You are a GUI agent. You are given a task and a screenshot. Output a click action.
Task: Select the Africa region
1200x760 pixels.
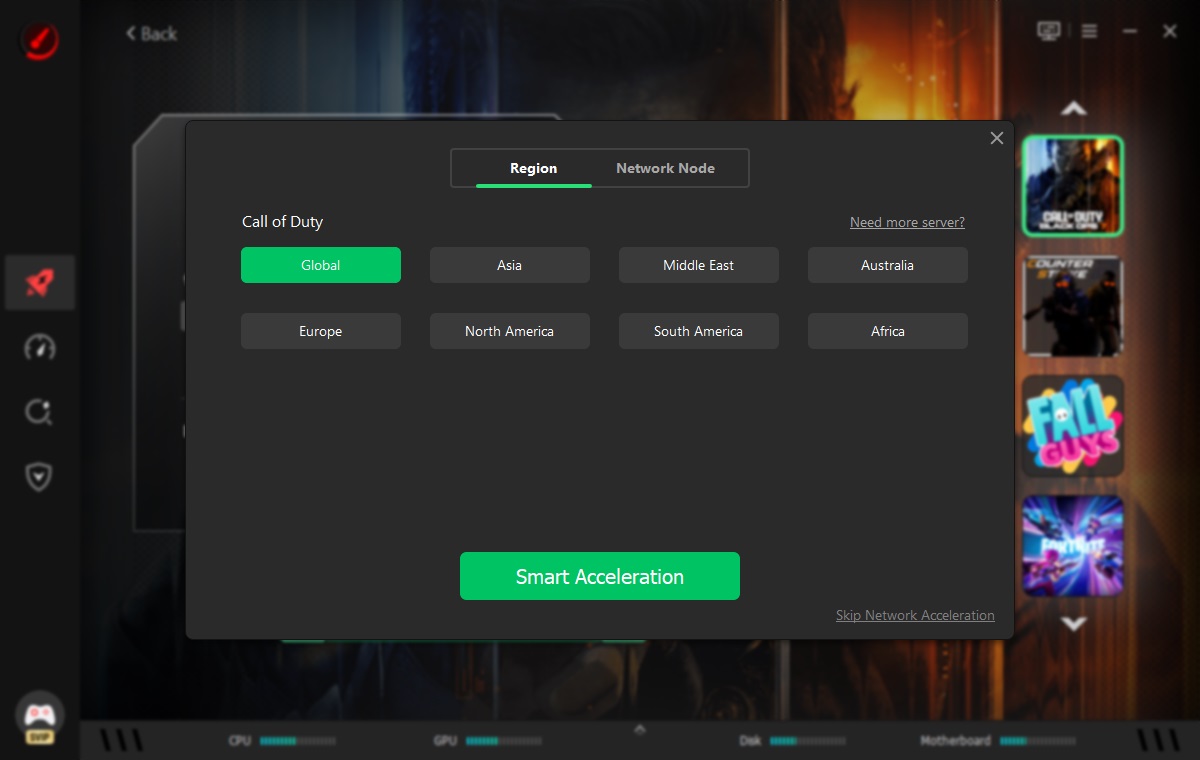point(888,331)
